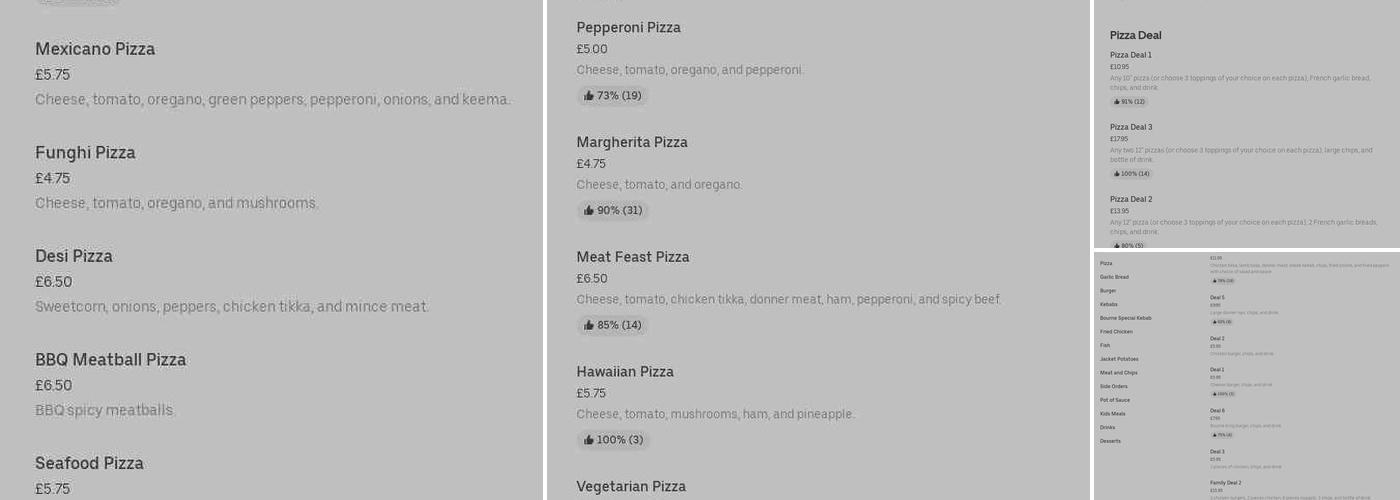The image size is (1400, 500).
Task: Open the Garlic Bread menu category
Action: coord(1114,277)
